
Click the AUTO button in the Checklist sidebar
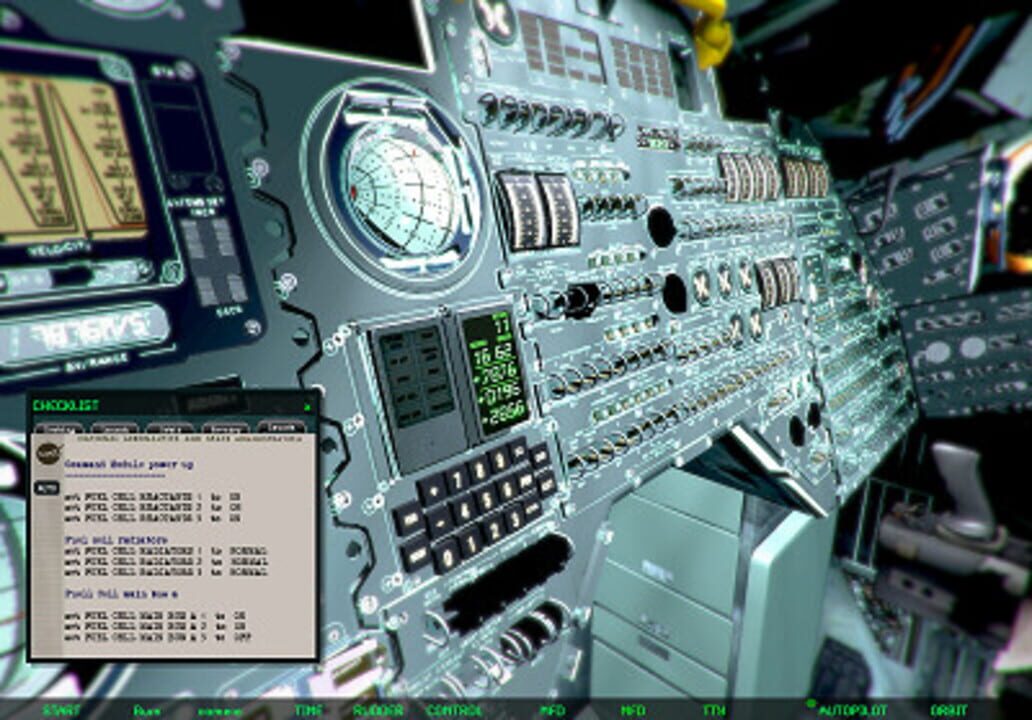46,487
